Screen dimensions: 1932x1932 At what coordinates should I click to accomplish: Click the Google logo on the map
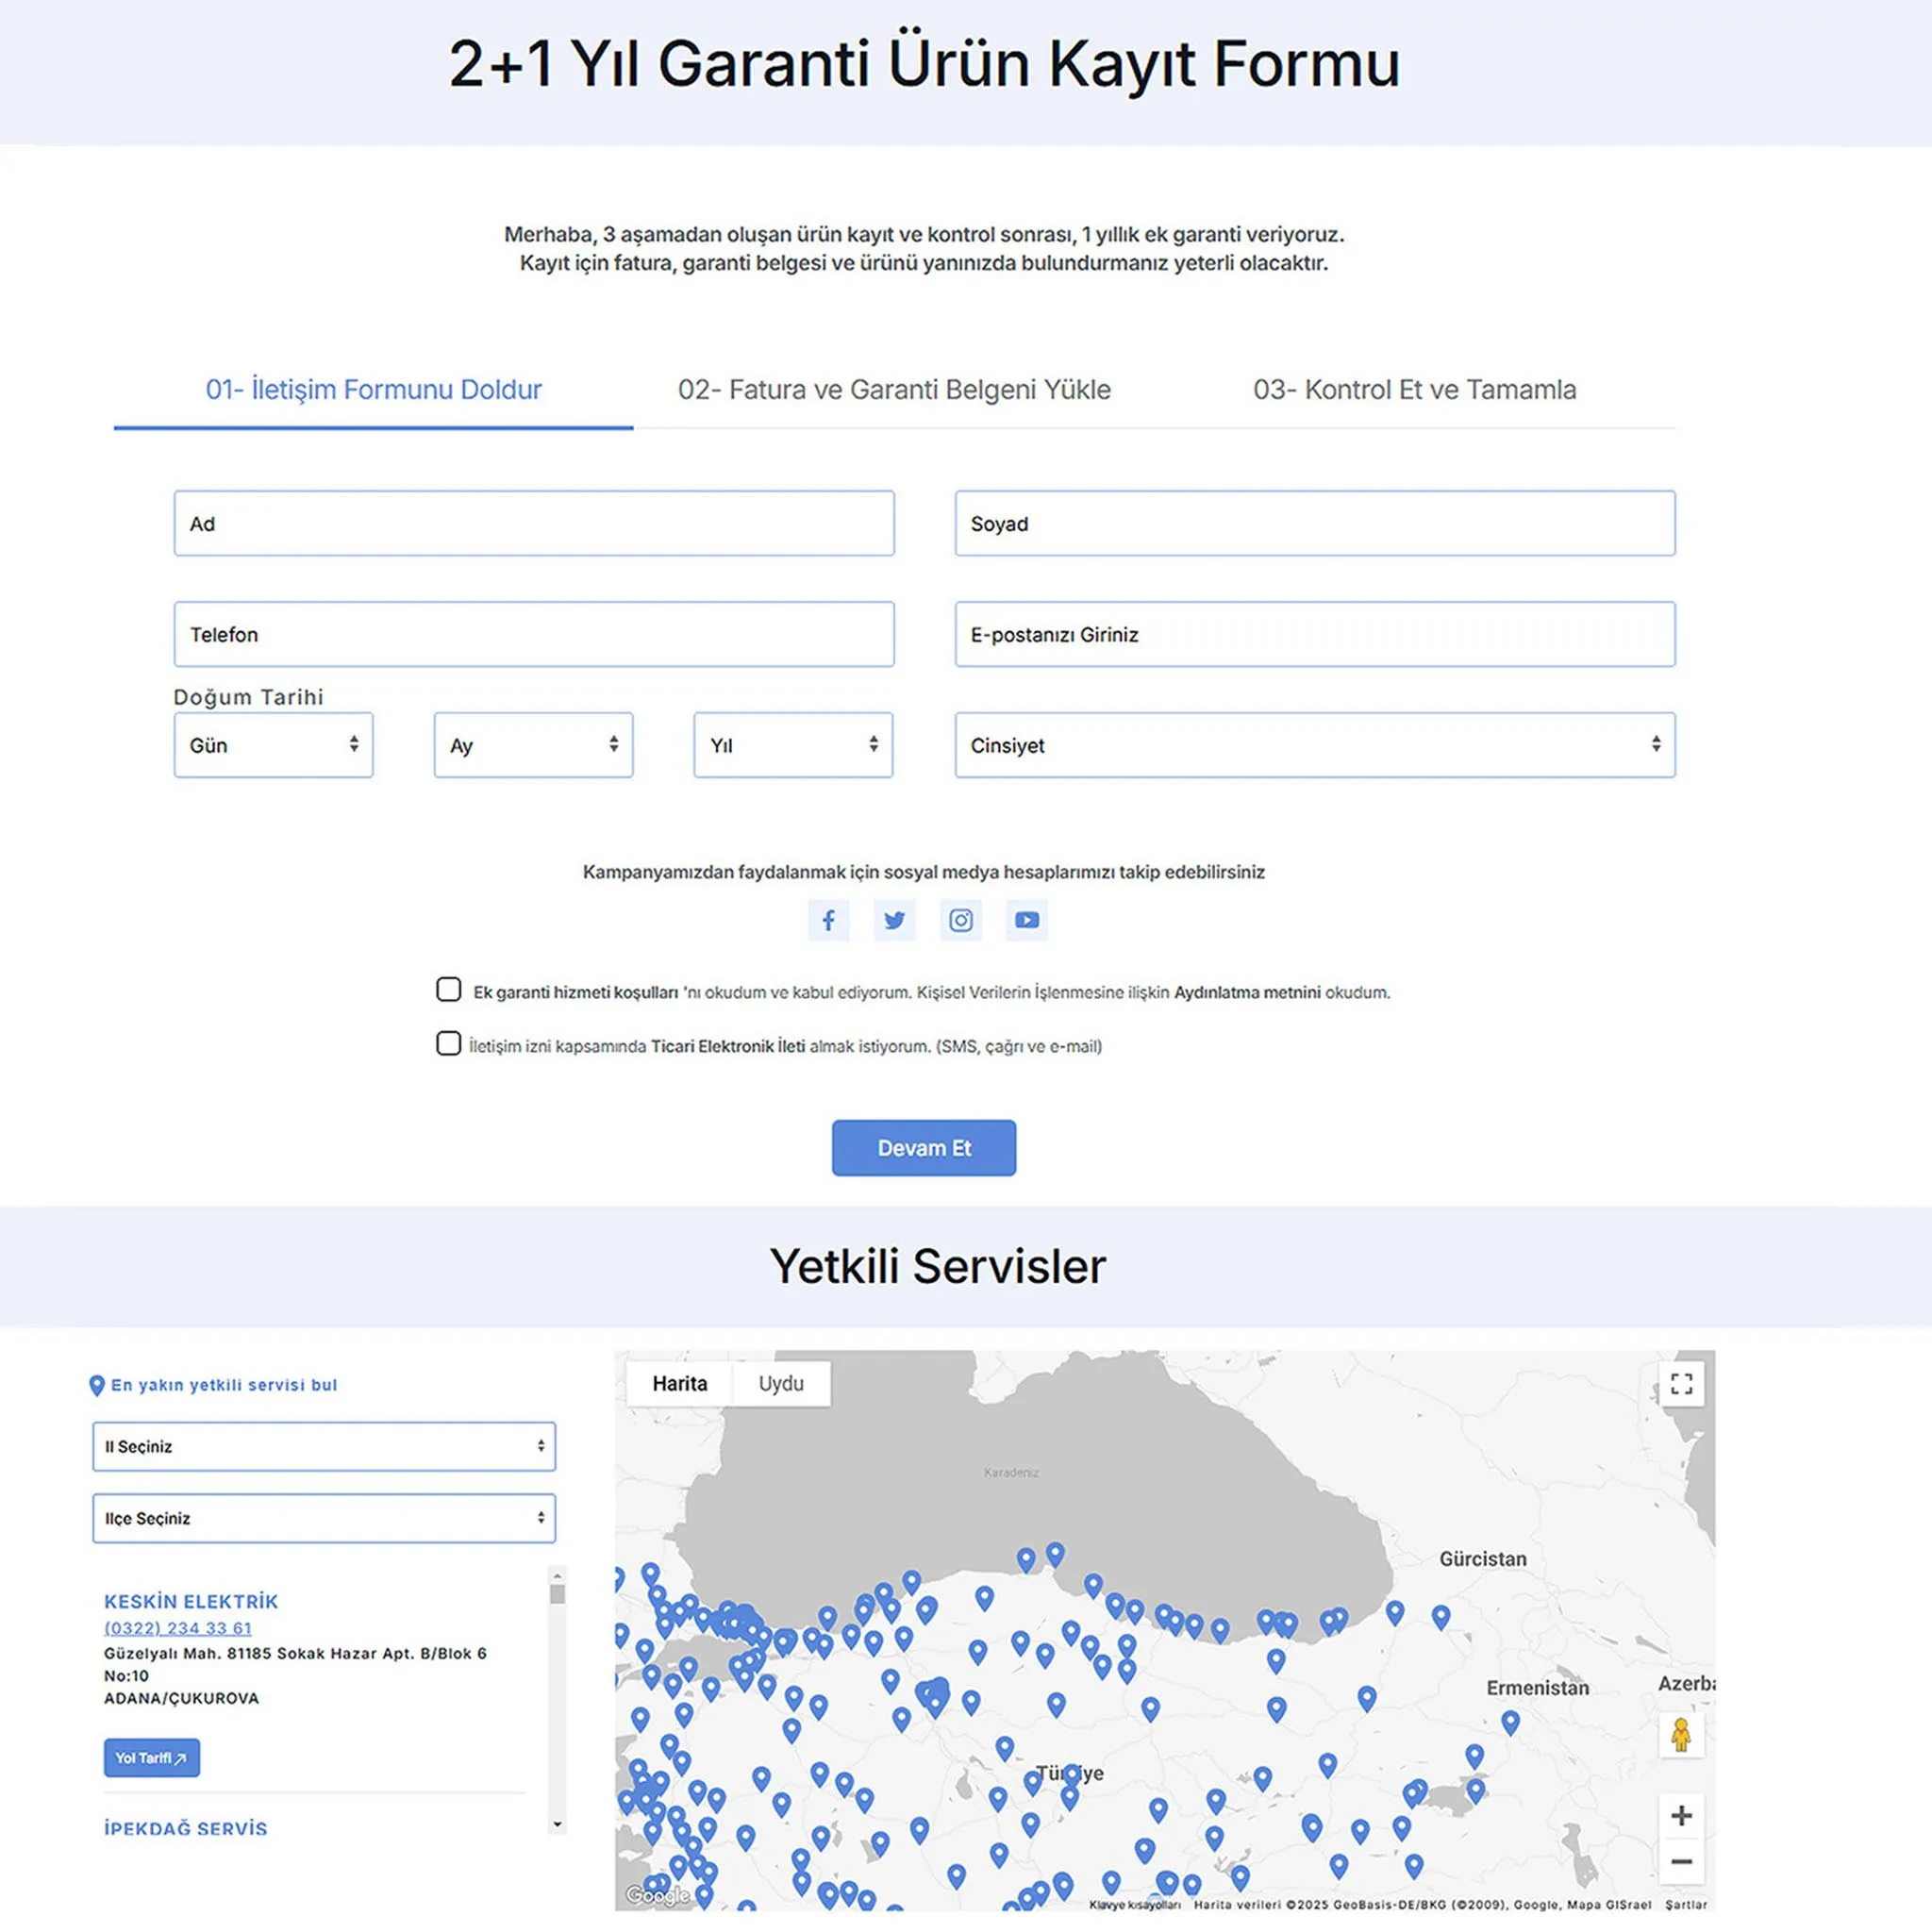pyautogui.click(x=657, y=1895)
